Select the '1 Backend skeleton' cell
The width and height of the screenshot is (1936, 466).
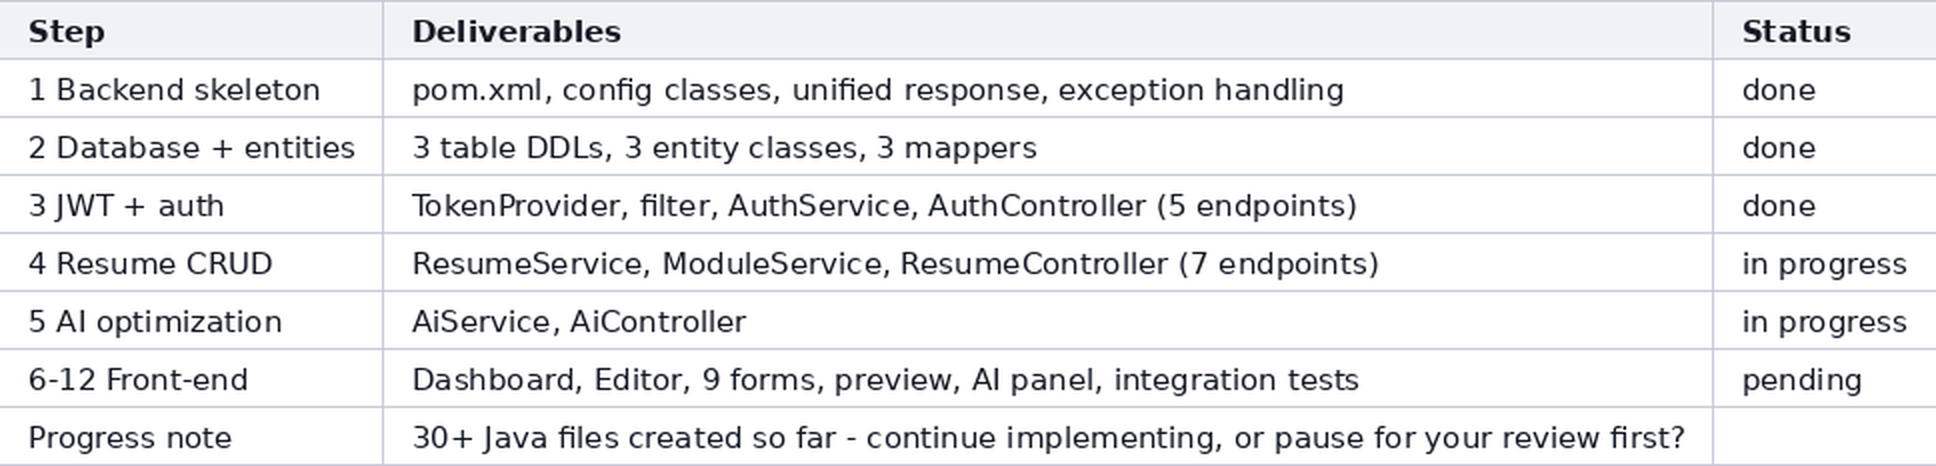191,89
